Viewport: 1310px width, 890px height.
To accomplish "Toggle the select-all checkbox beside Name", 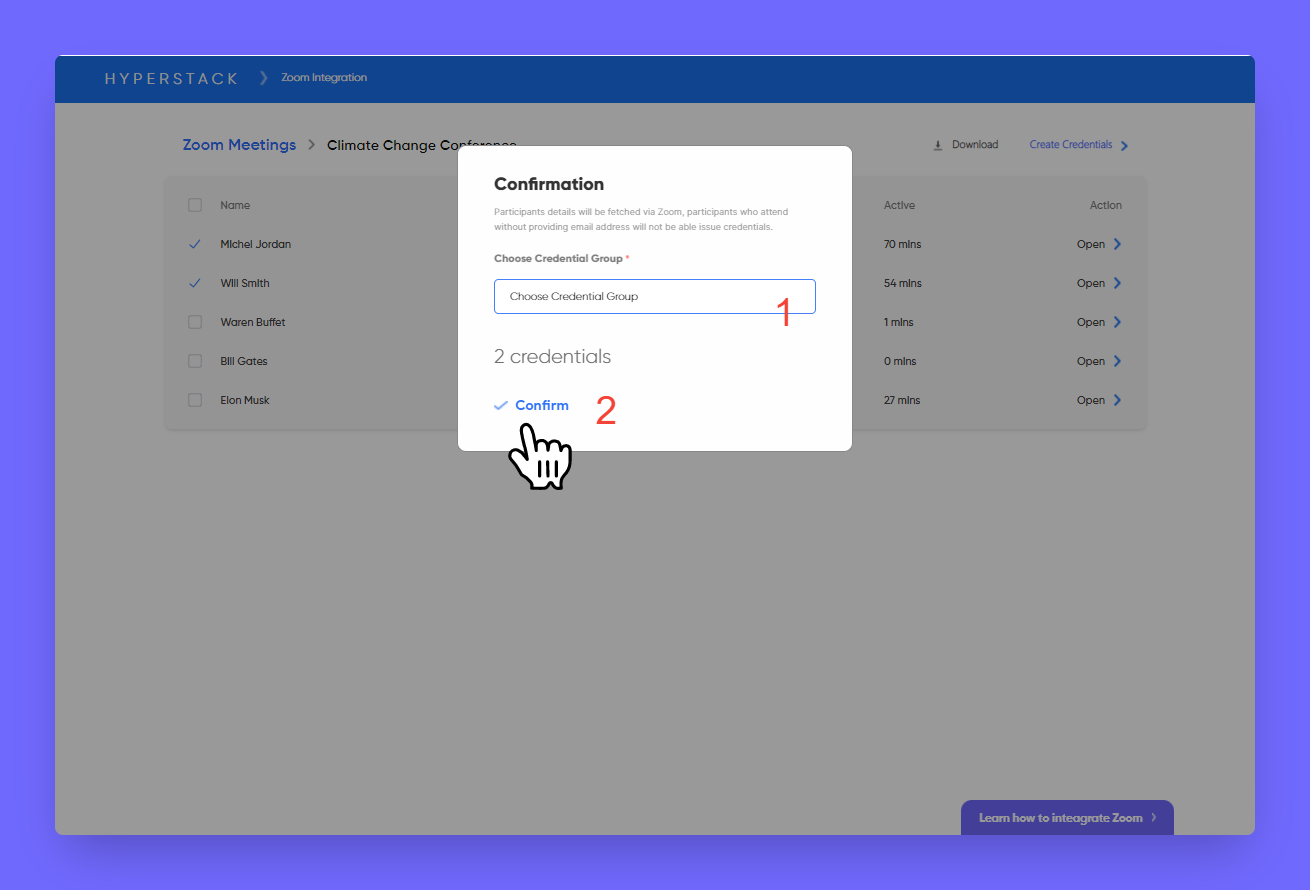I will (195, 205).
